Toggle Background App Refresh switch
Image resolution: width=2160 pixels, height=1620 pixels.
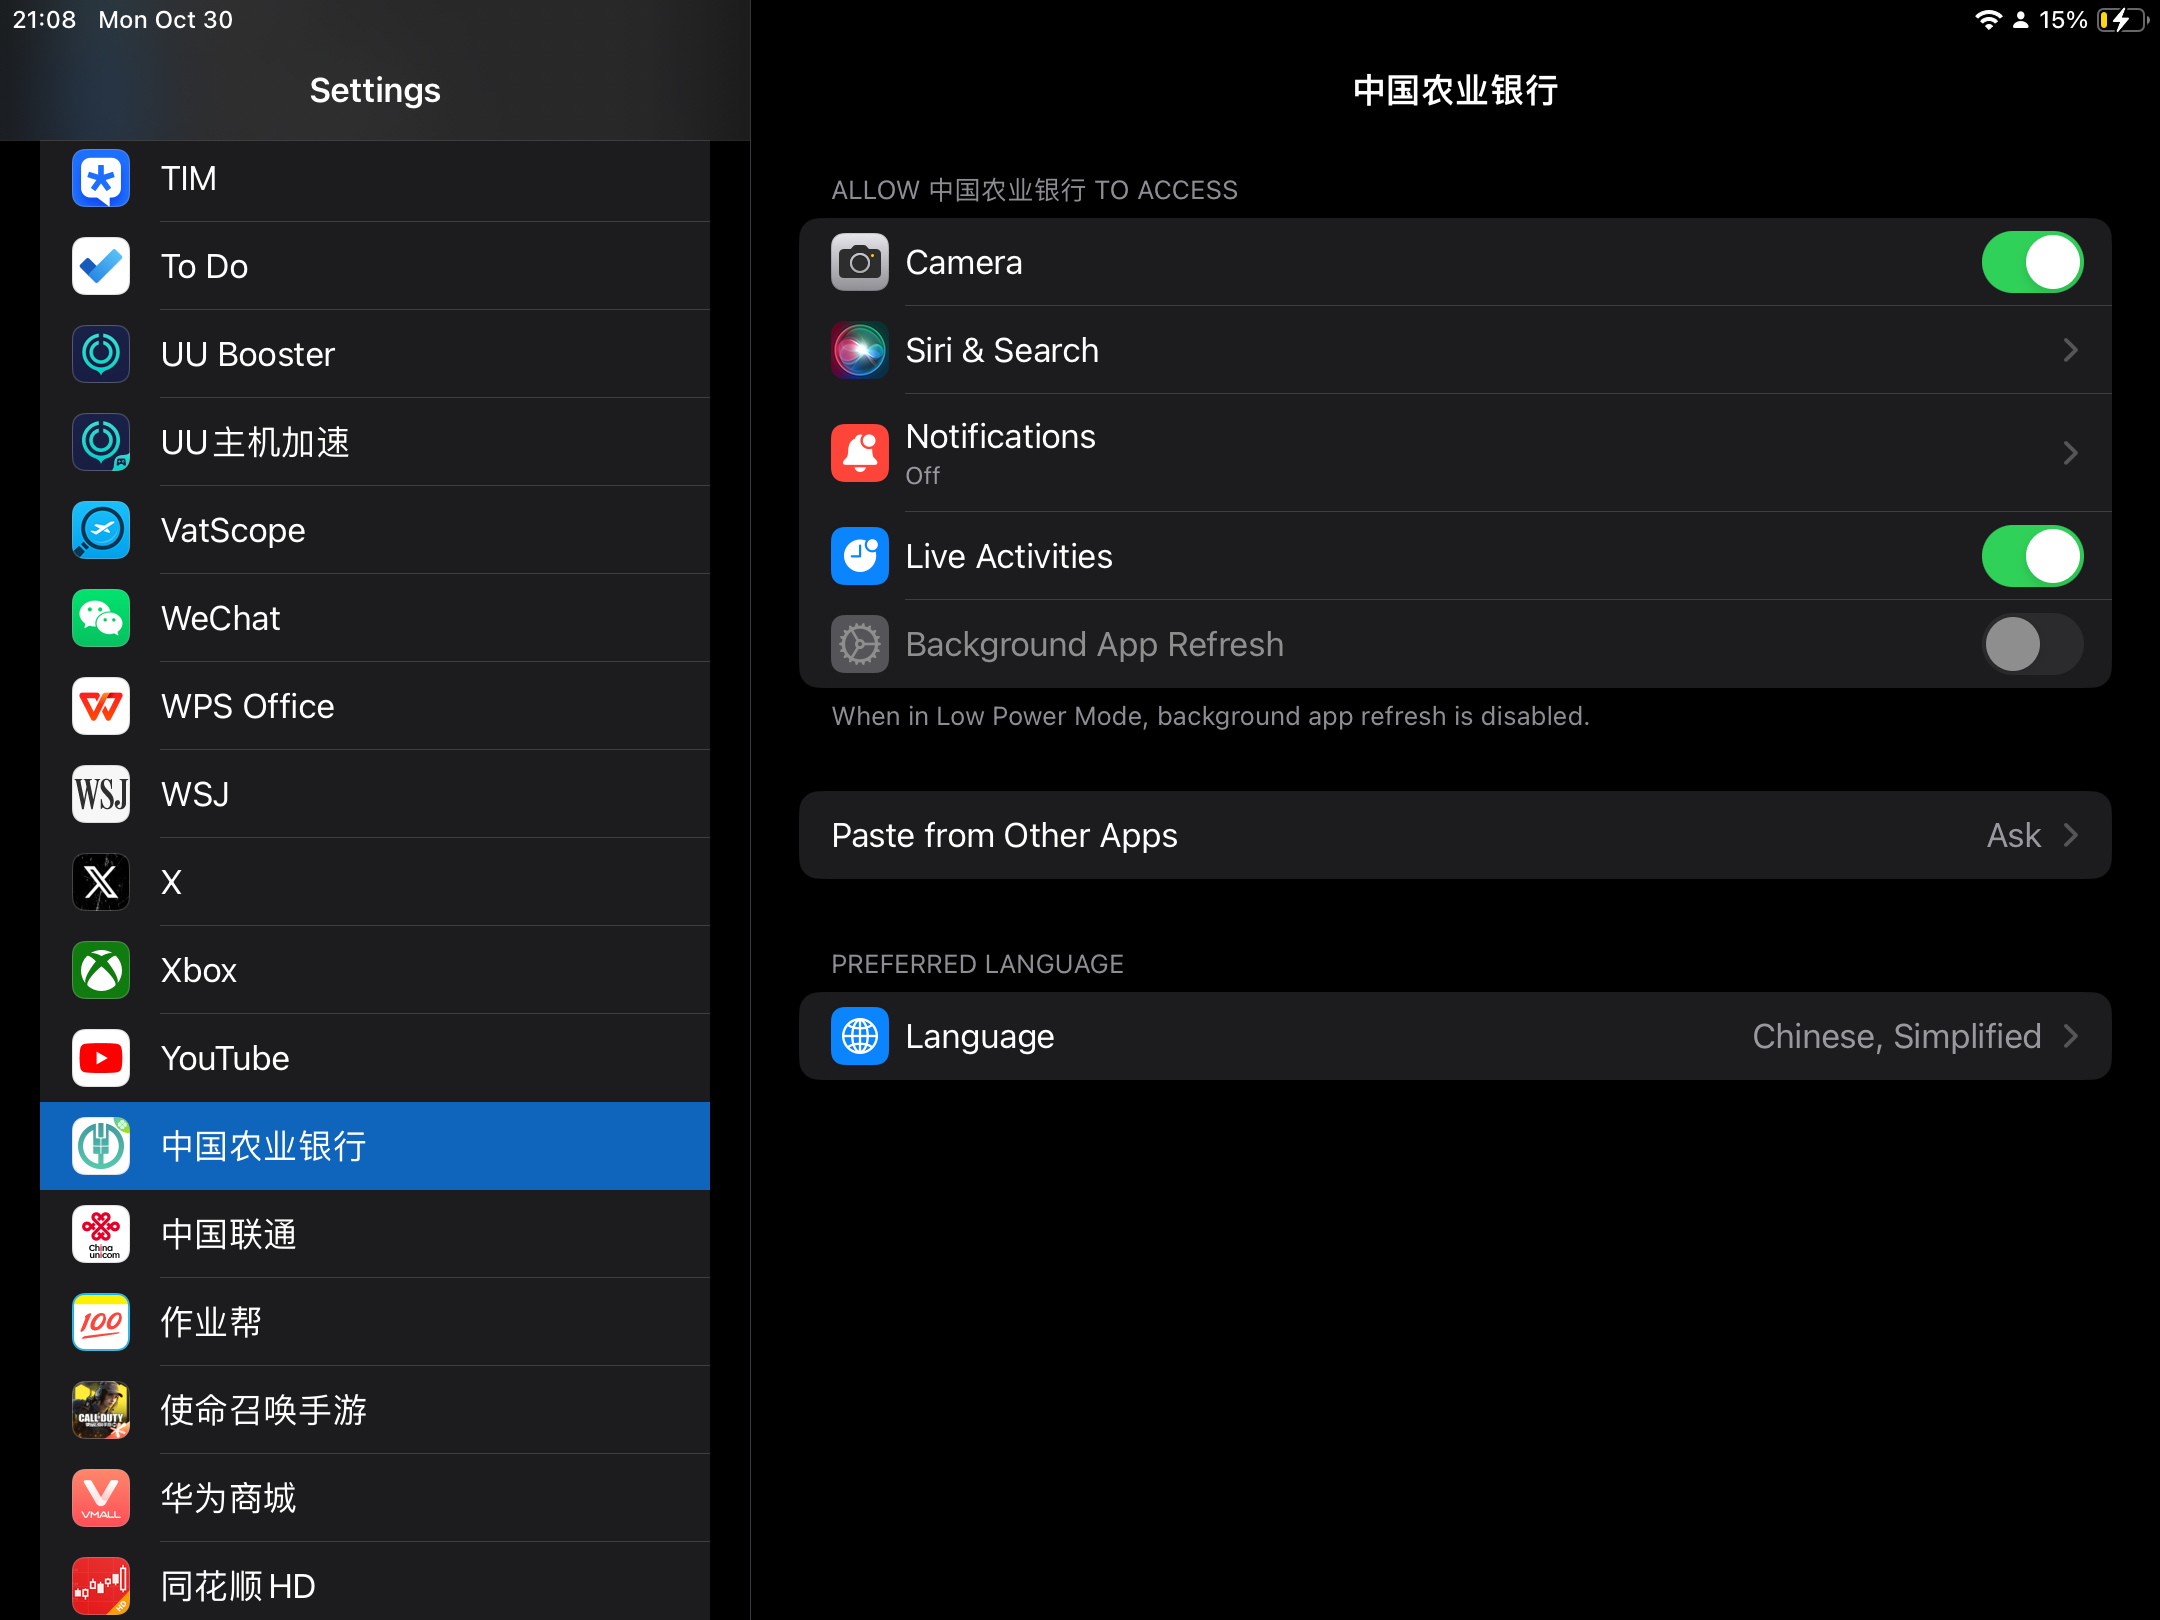click(2031, 644)
